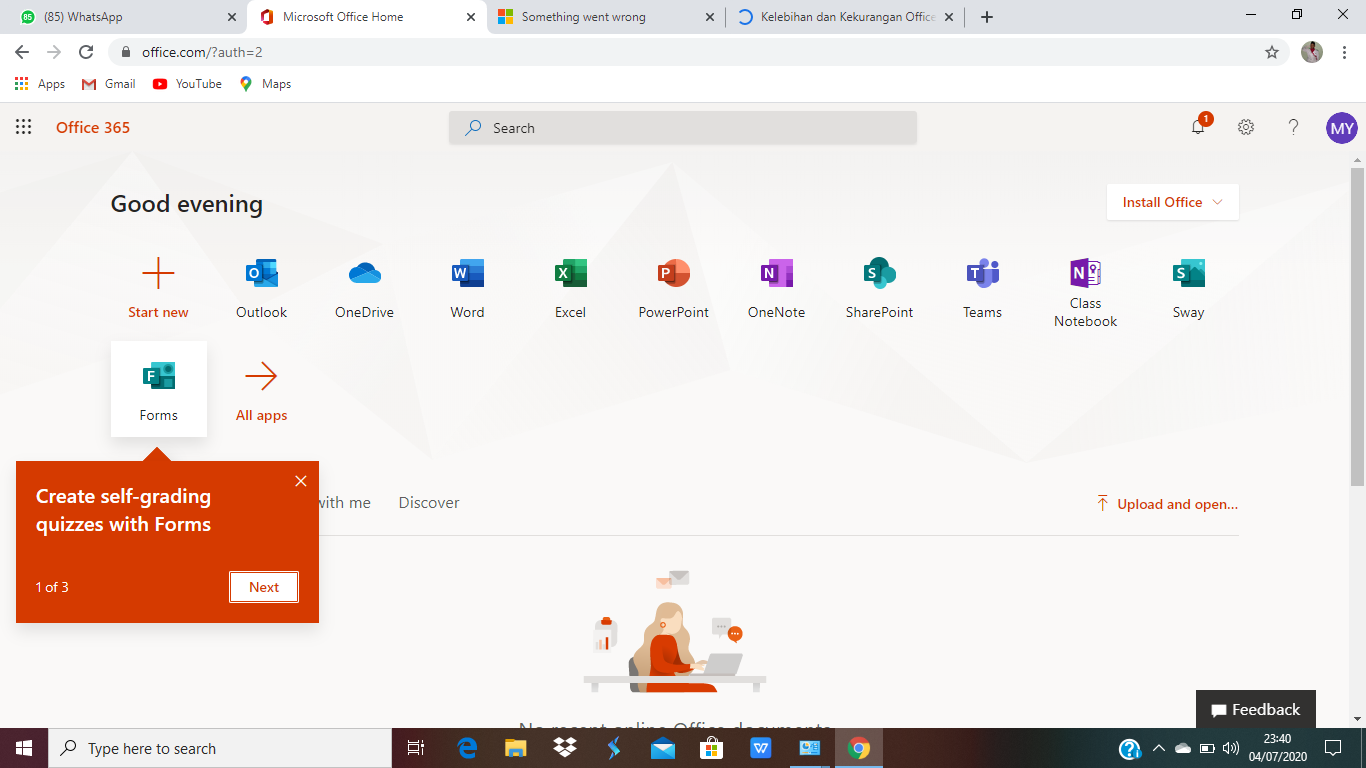Open SharePoint from the app list

coord(879,288)
